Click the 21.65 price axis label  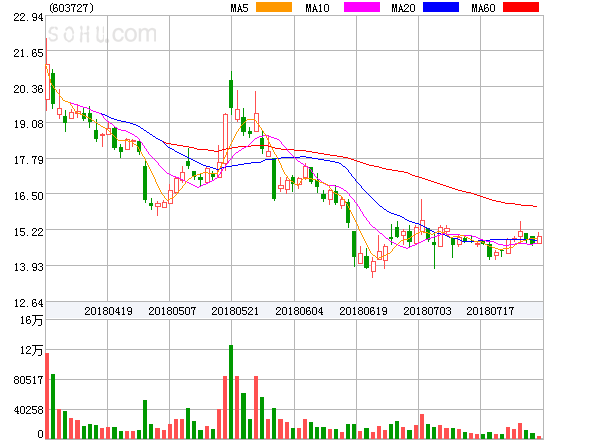point(28,53)
